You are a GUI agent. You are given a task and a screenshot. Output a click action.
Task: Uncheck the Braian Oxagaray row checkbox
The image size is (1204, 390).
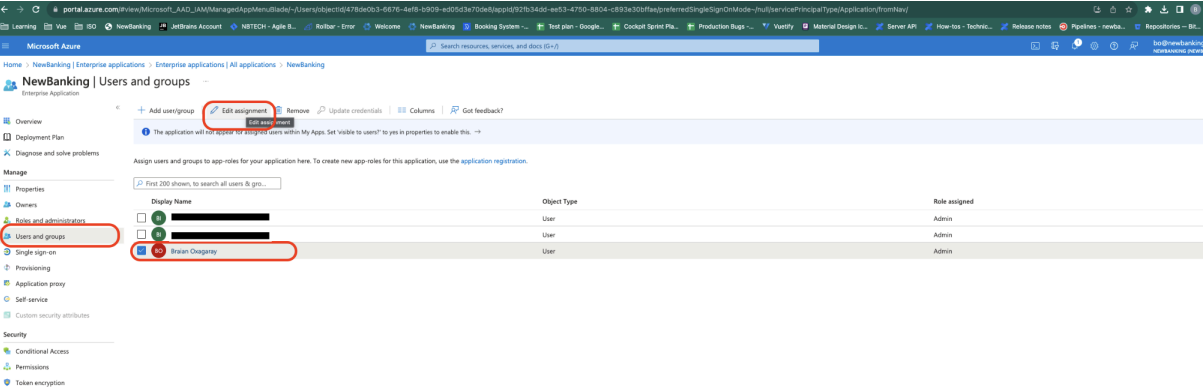pos(141,251)
